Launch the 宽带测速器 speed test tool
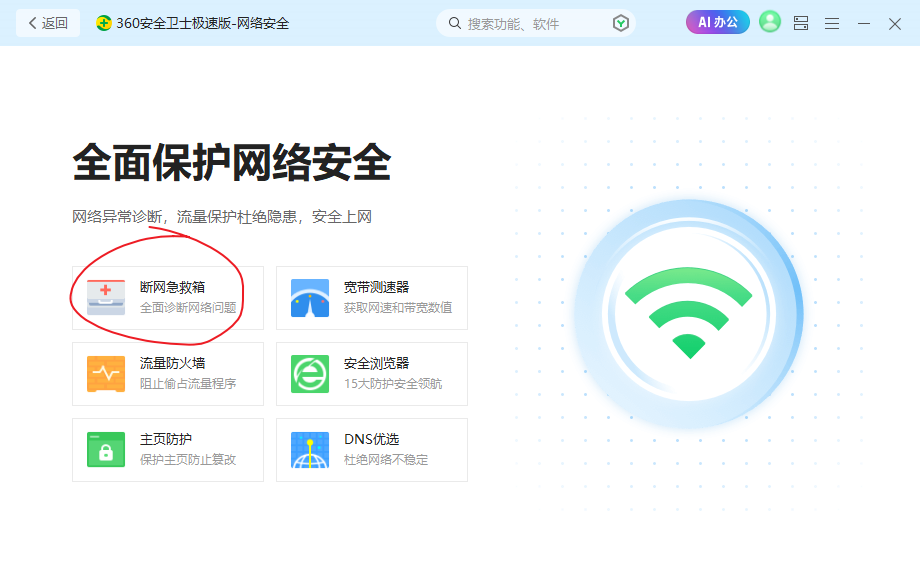Image resolution: width=920 pixels, height=580 pixels. (x=371, y=296)
